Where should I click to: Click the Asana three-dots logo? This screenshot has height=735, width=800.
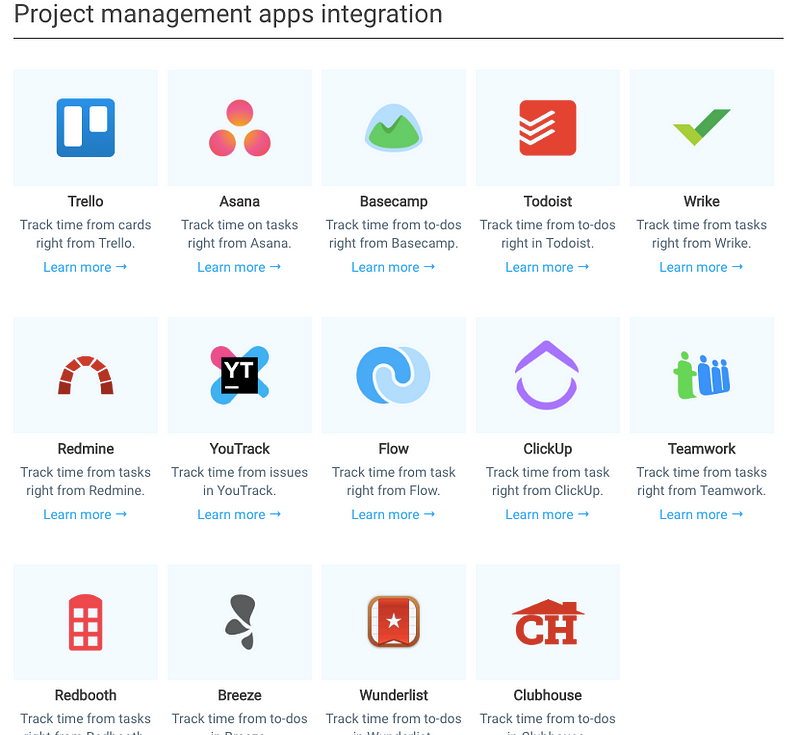tap(240, 128)
